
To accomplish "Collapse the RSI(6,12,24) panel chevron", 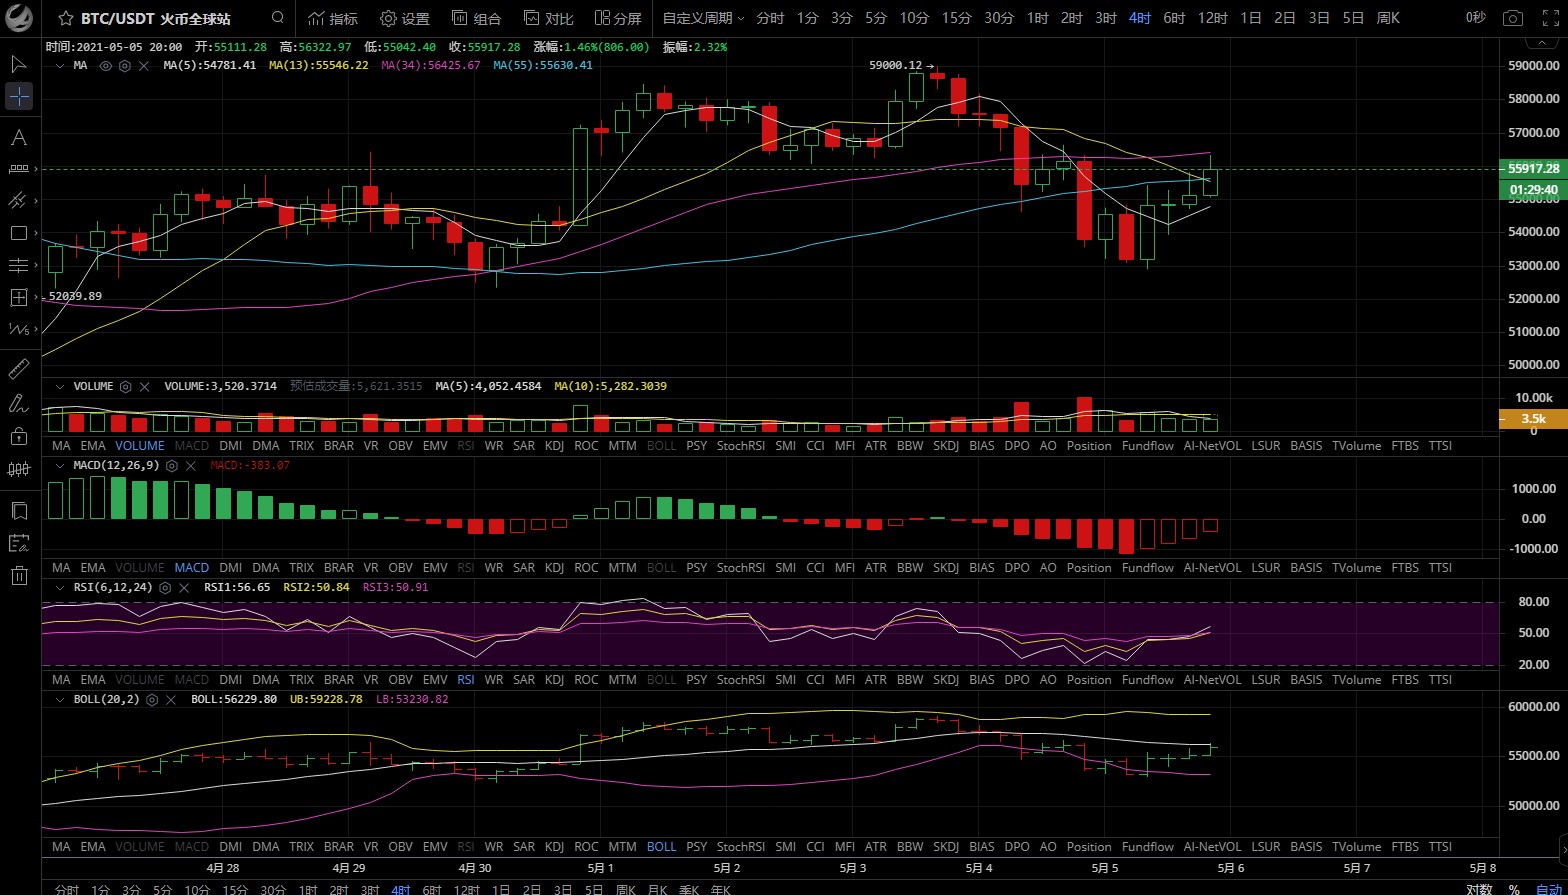I will (60, 588).
